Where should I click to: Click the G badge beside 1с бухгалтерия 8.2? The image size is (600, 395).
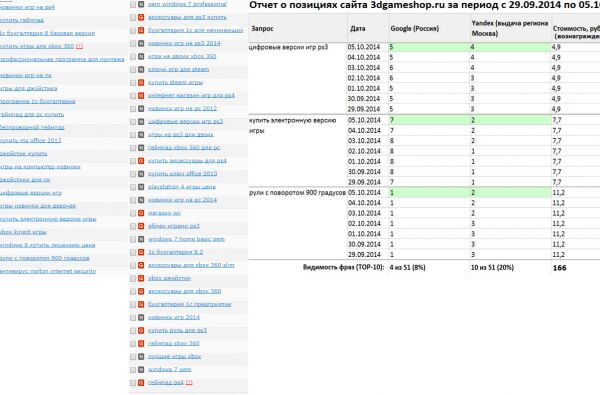tap(141, 252)
